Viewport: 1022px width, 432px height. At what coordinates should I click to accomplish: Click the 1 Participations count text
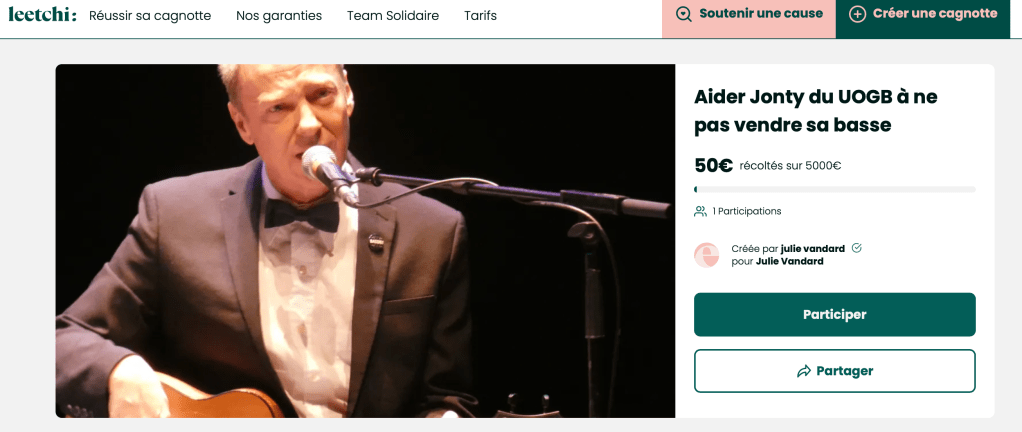point(746,211)
